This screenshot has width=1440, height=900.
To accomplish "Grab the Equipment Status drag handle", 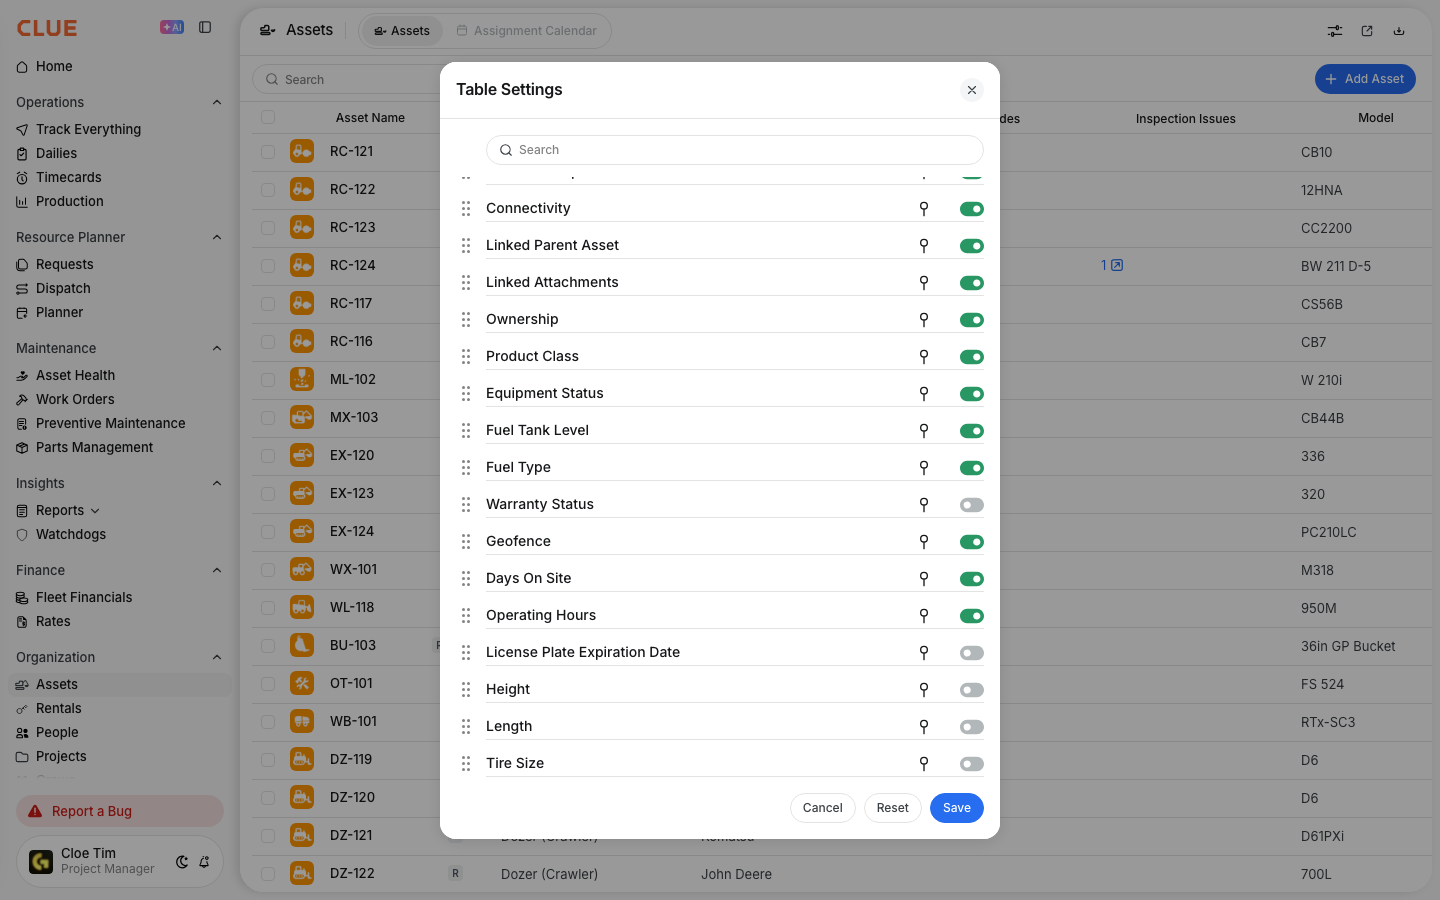I will [x=466, y=393].
